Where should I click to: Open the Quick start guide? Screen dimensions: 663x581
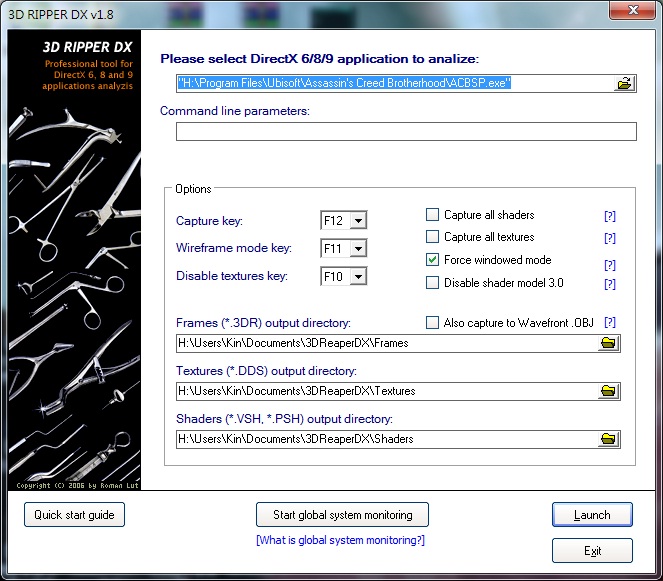pos(74,515)
